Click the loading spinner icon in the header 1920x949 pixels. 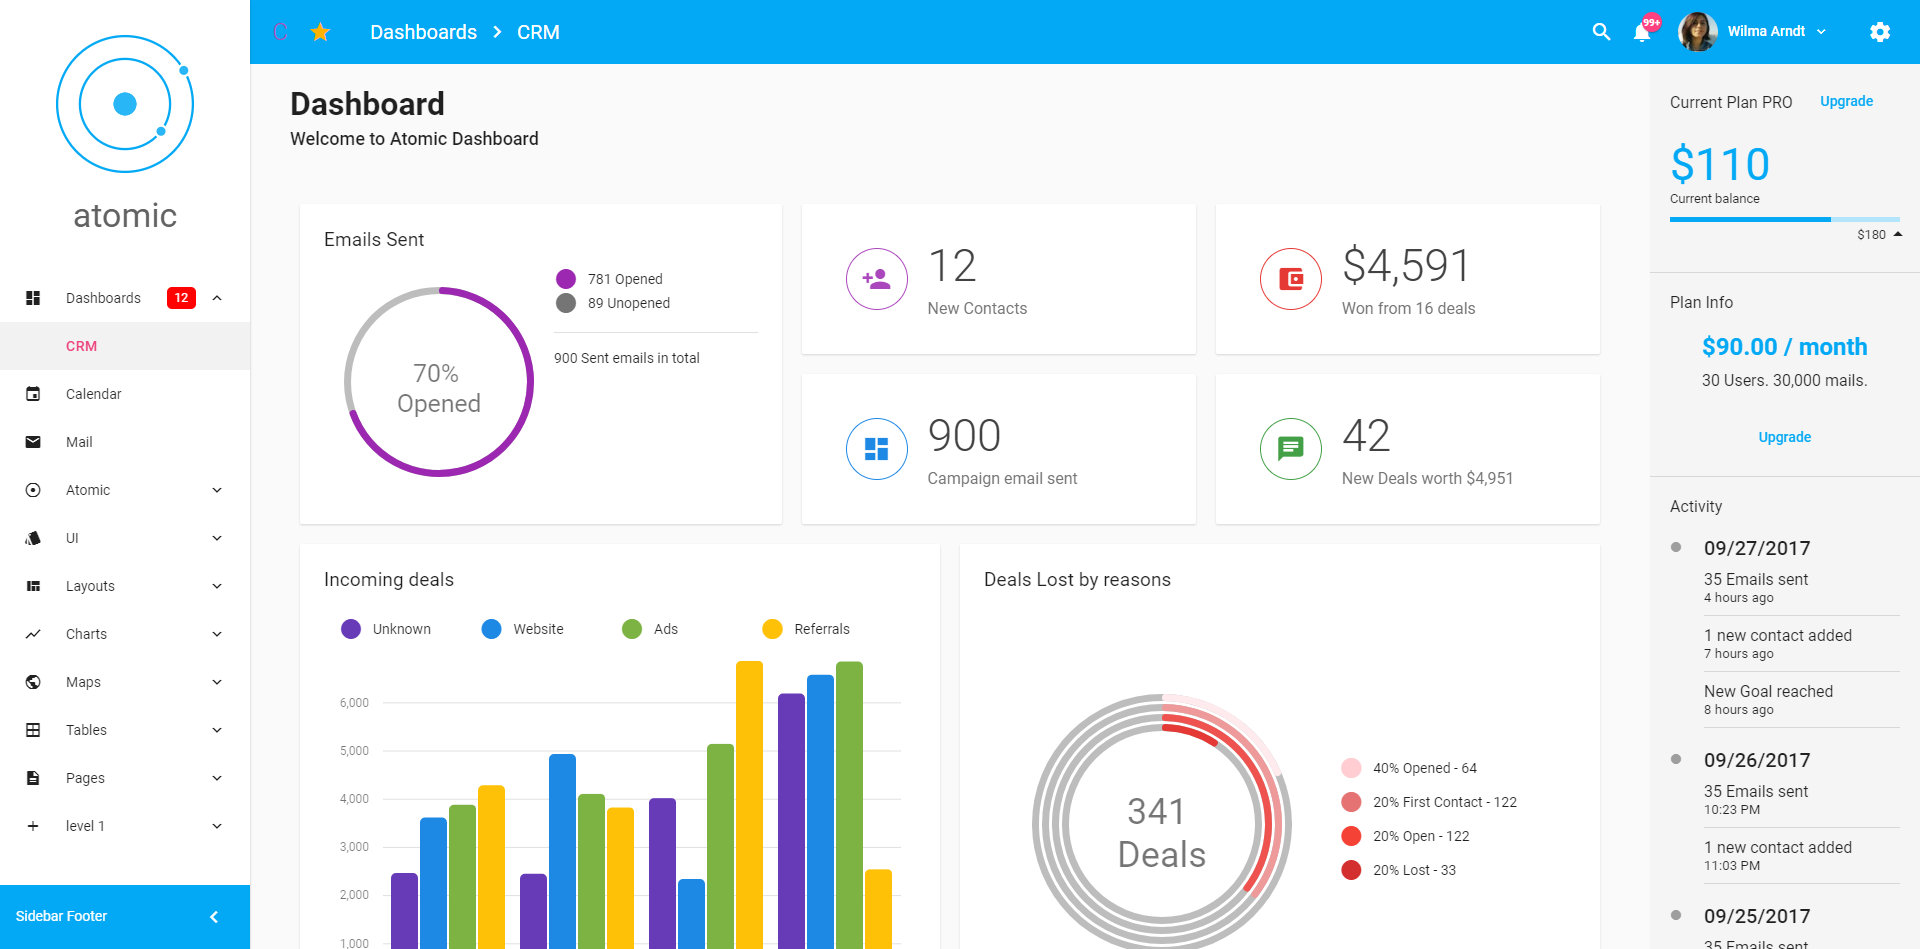[280, 32]
